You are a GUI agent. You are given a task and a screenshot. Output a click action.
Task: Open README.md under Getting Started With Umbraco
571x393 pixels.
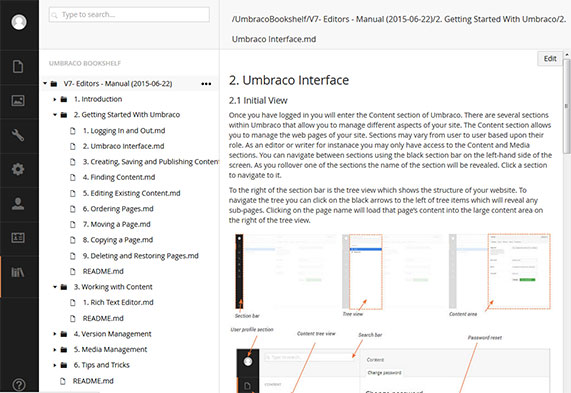pyautogui.click(x=103, y=271)
